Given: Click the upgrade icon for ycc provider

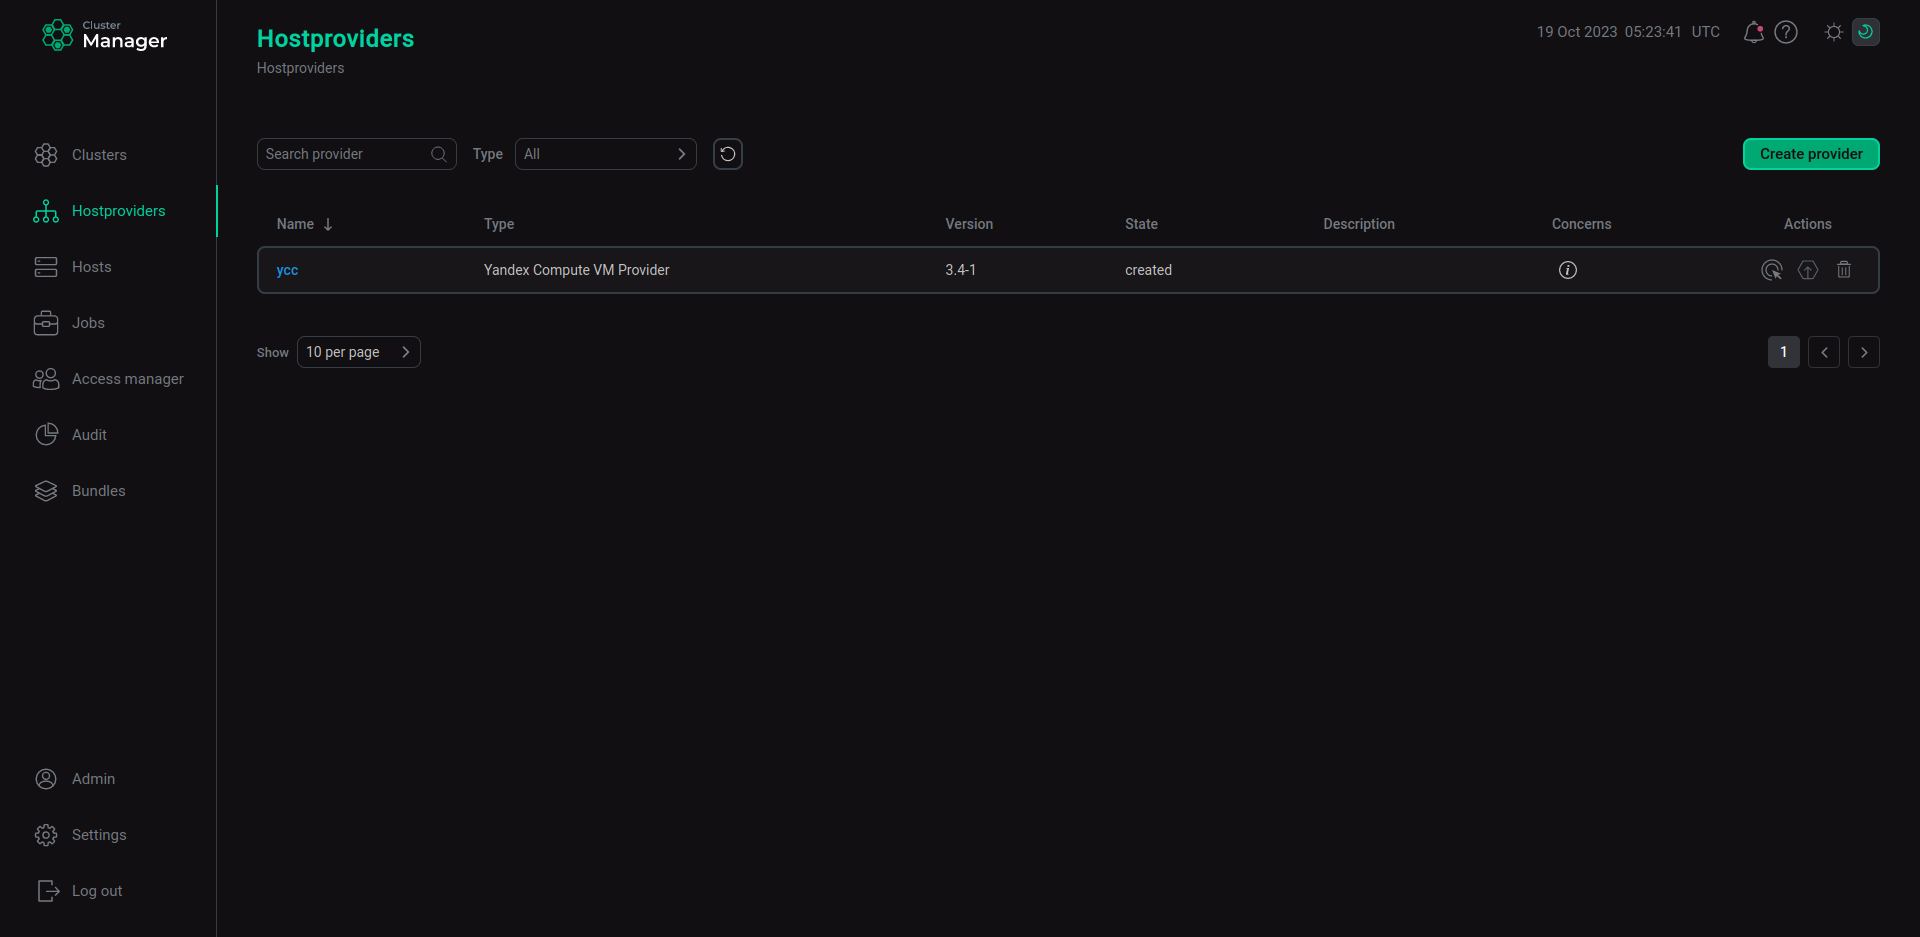Looking at the screenshot, I should pos(1808,270).
